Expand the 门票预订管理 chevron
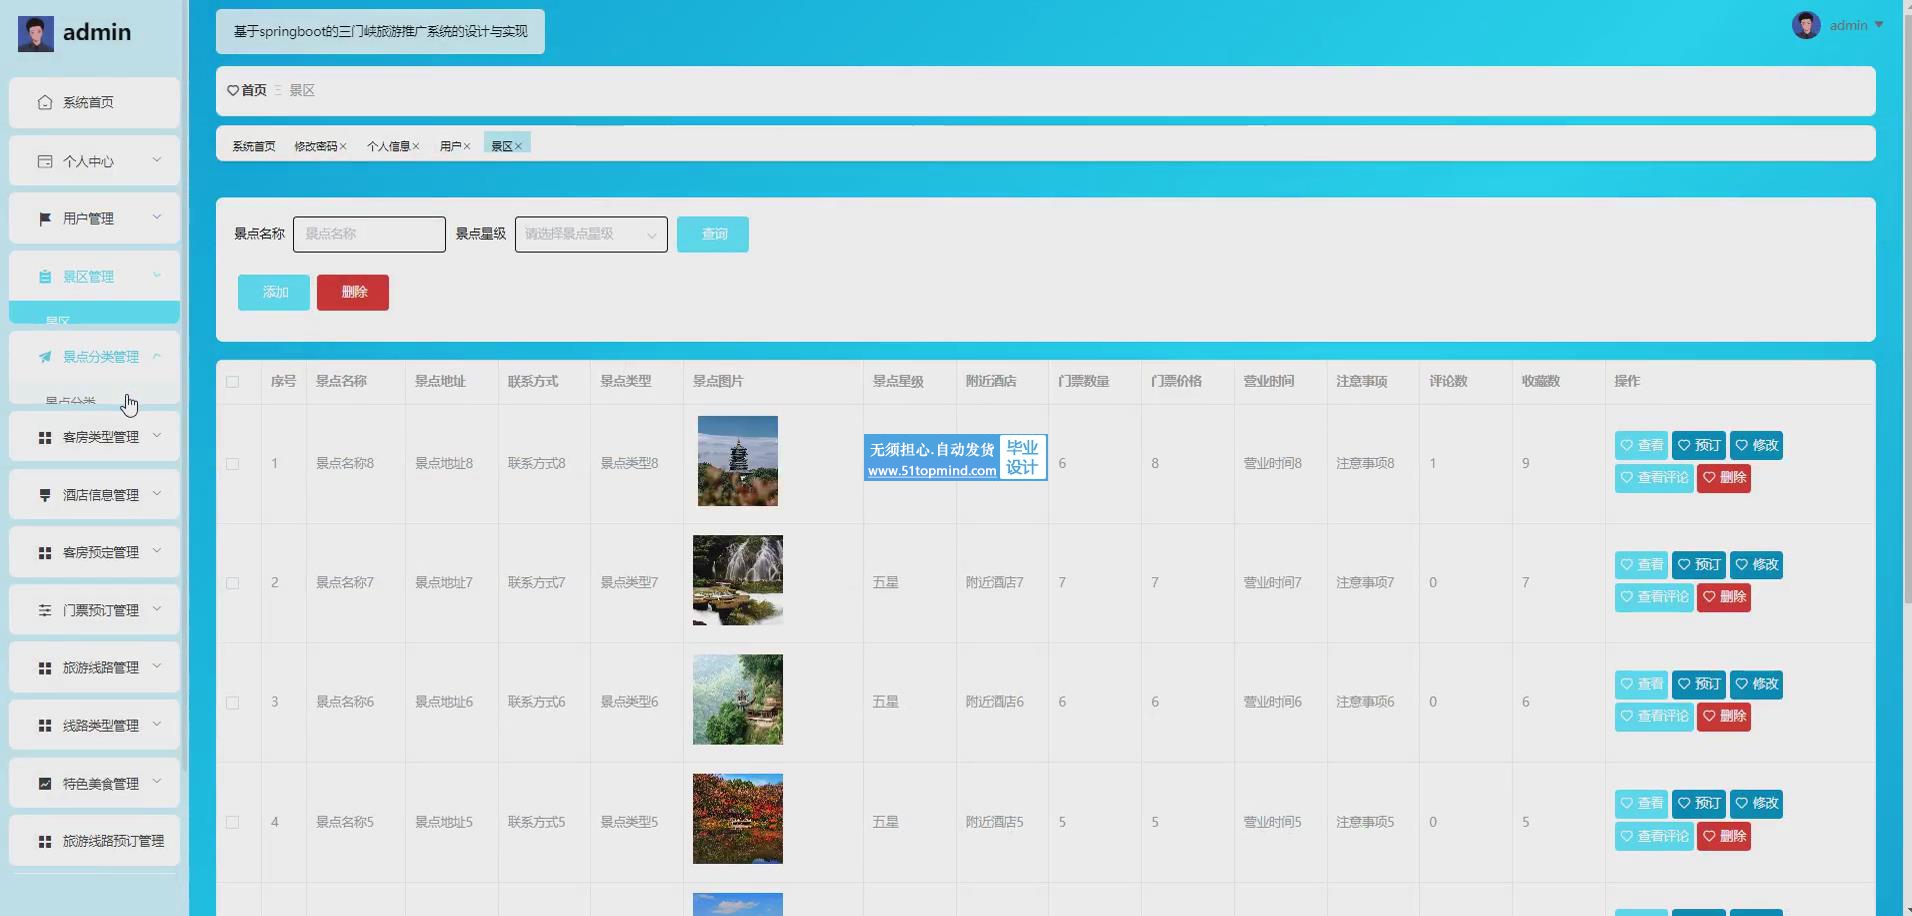 click(157, 609)
